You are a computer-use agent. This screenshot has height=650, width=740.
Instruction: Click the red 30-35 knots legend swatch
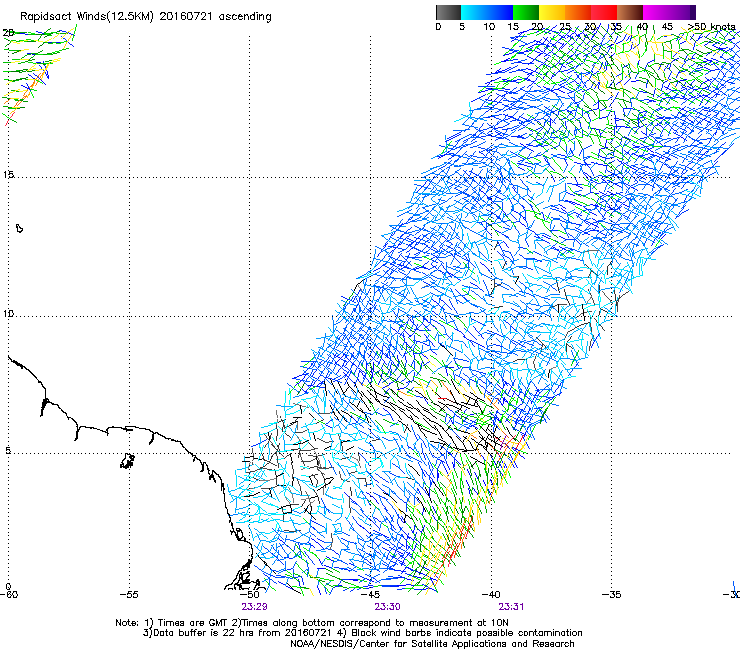pos(604,12)
